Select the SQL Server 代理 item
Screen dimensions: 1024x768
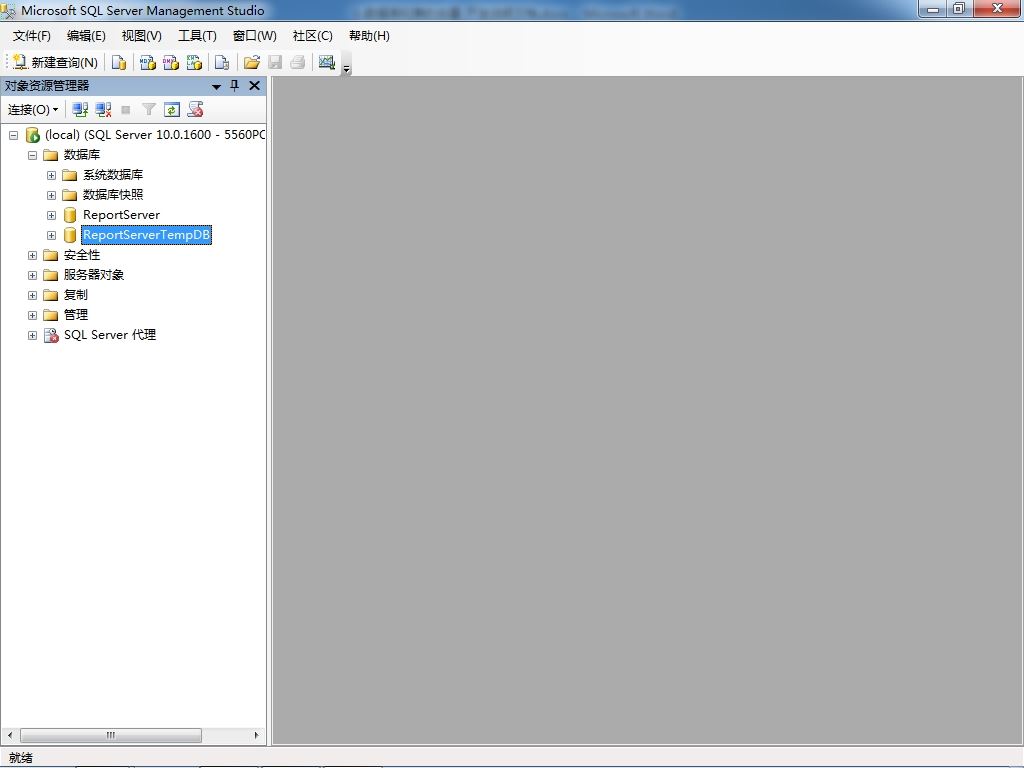coord(110,335)
